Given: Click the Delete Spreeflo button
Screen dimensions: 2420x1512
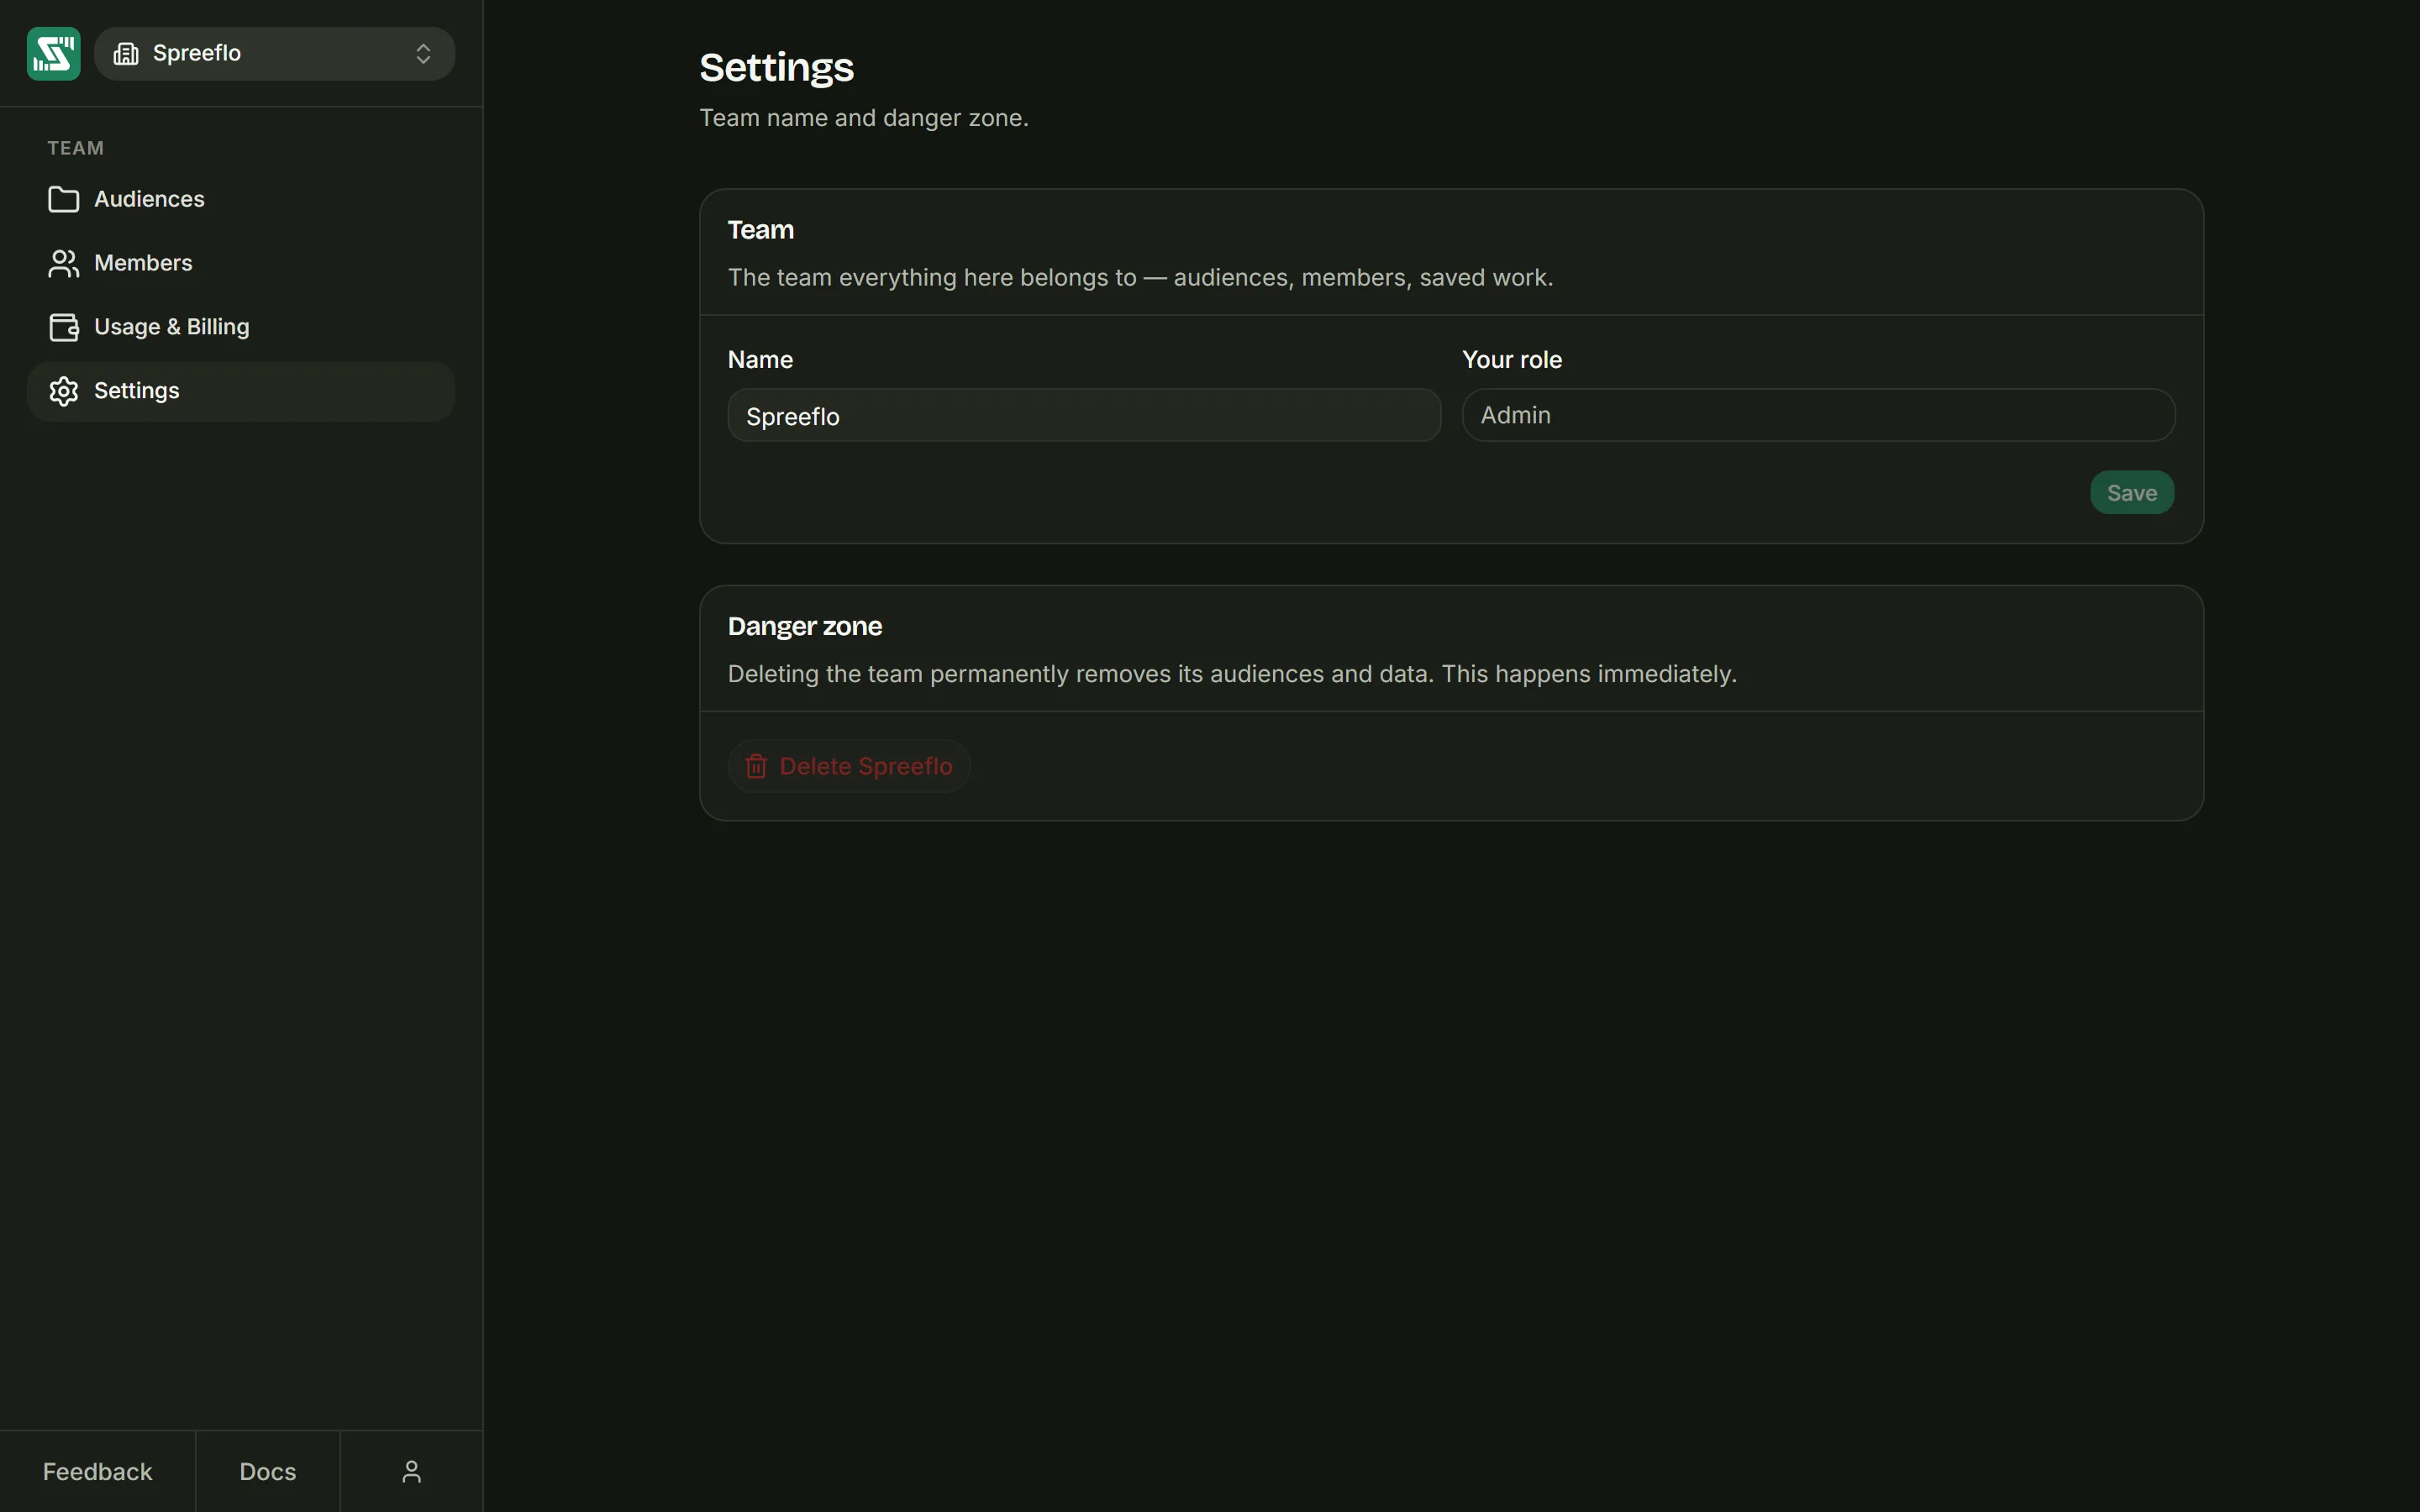Looking at the screenshot, I should 849,766.
